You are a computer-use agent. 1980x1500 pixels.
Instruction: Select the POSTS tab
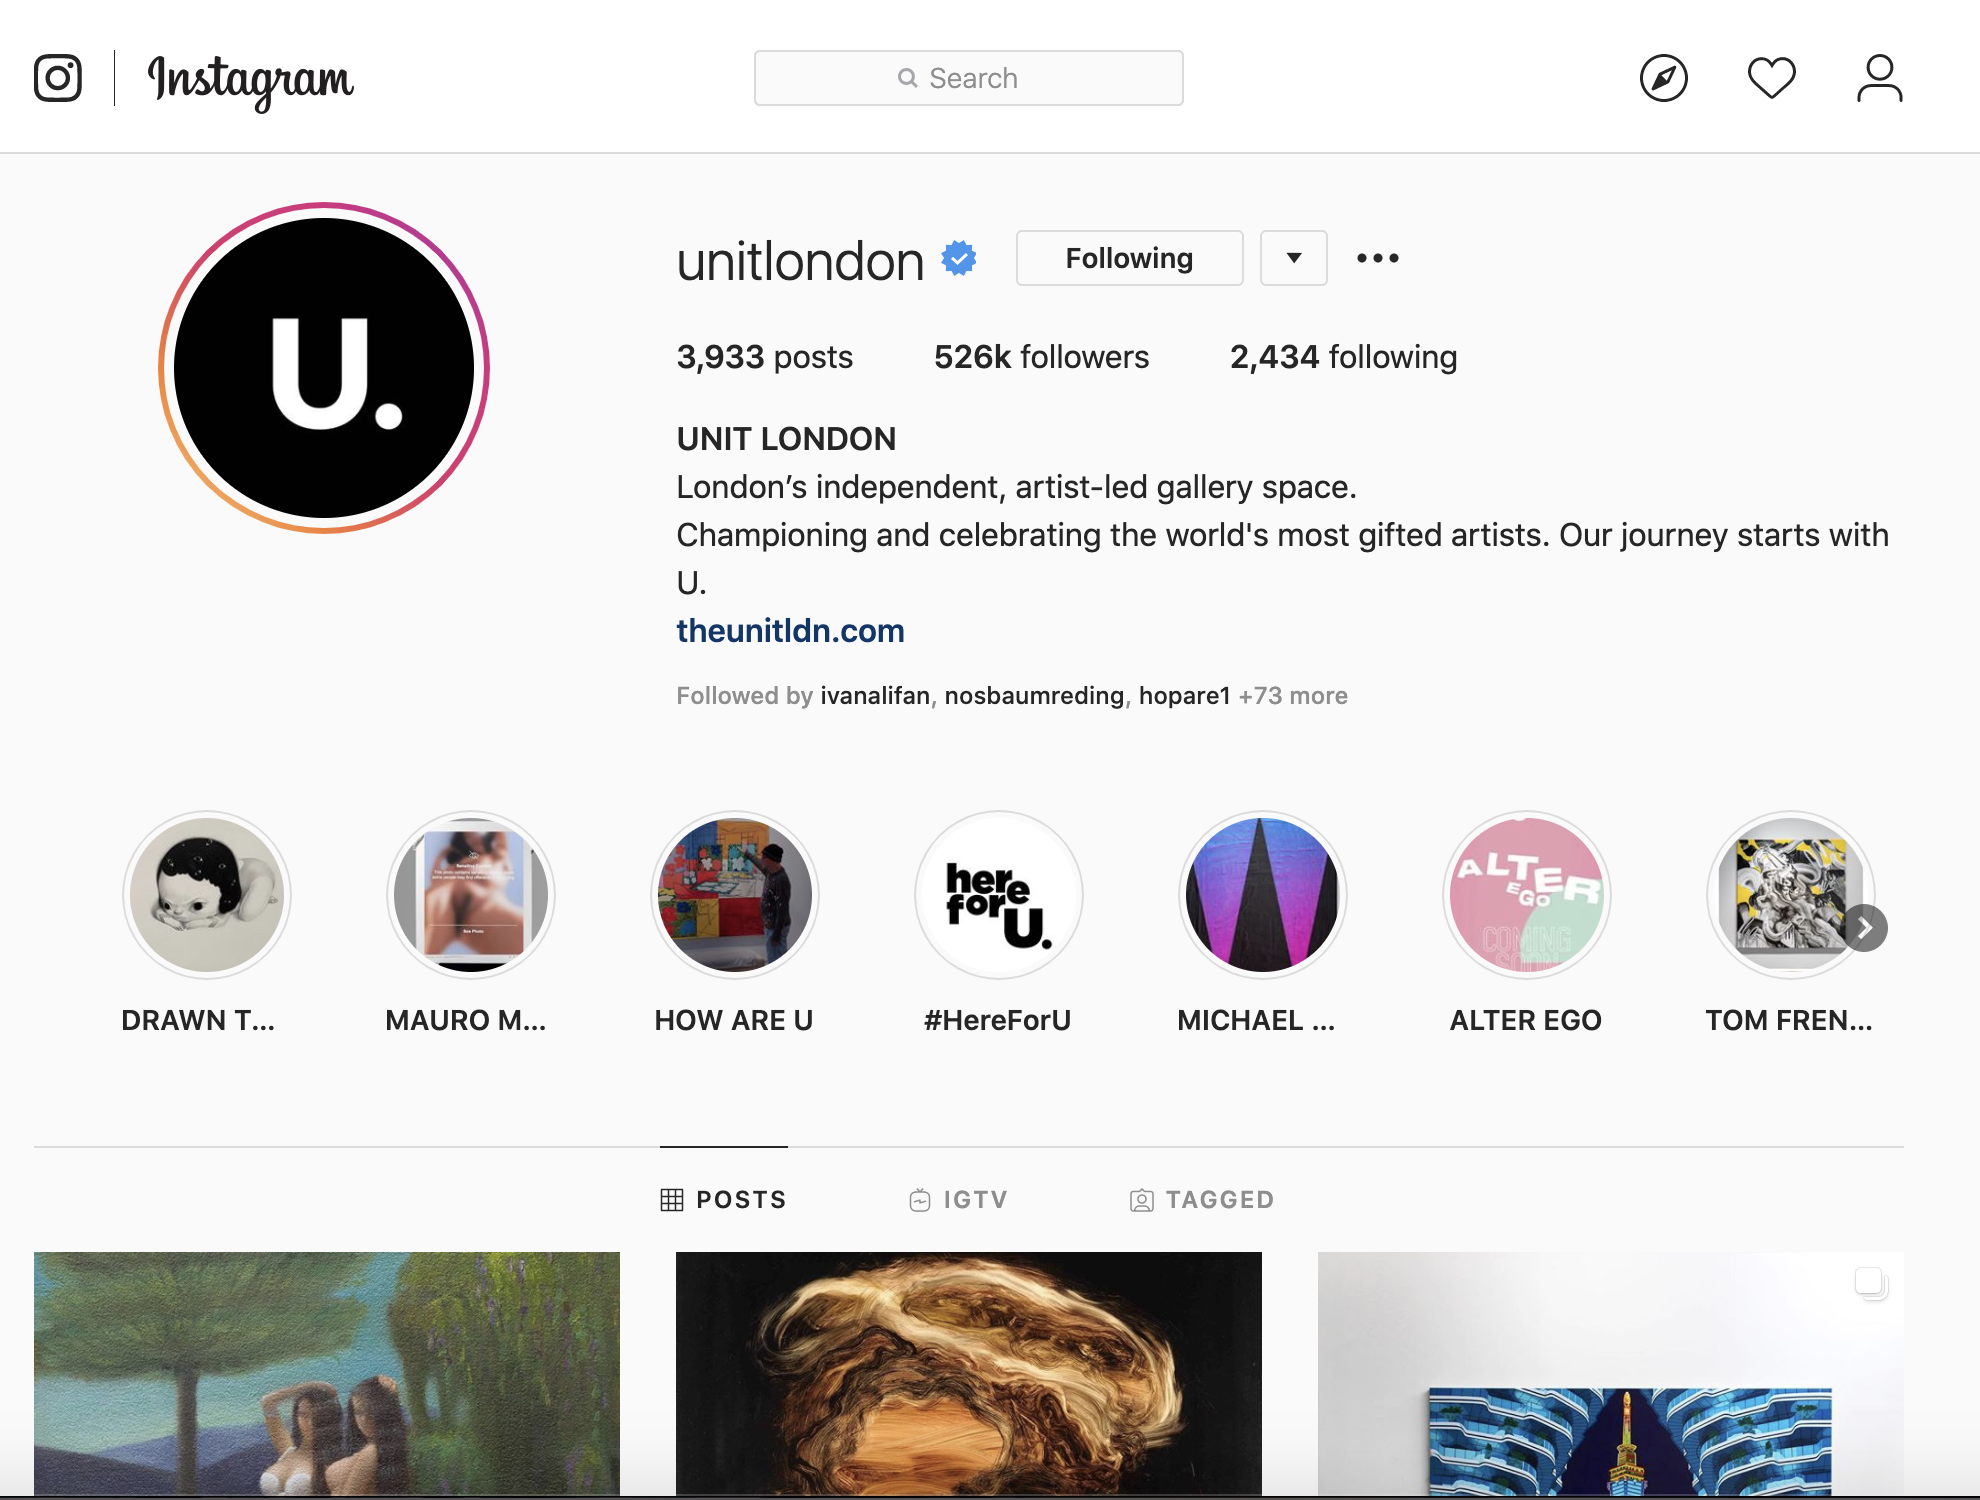pyautogui.click(x=724, y=1199)
